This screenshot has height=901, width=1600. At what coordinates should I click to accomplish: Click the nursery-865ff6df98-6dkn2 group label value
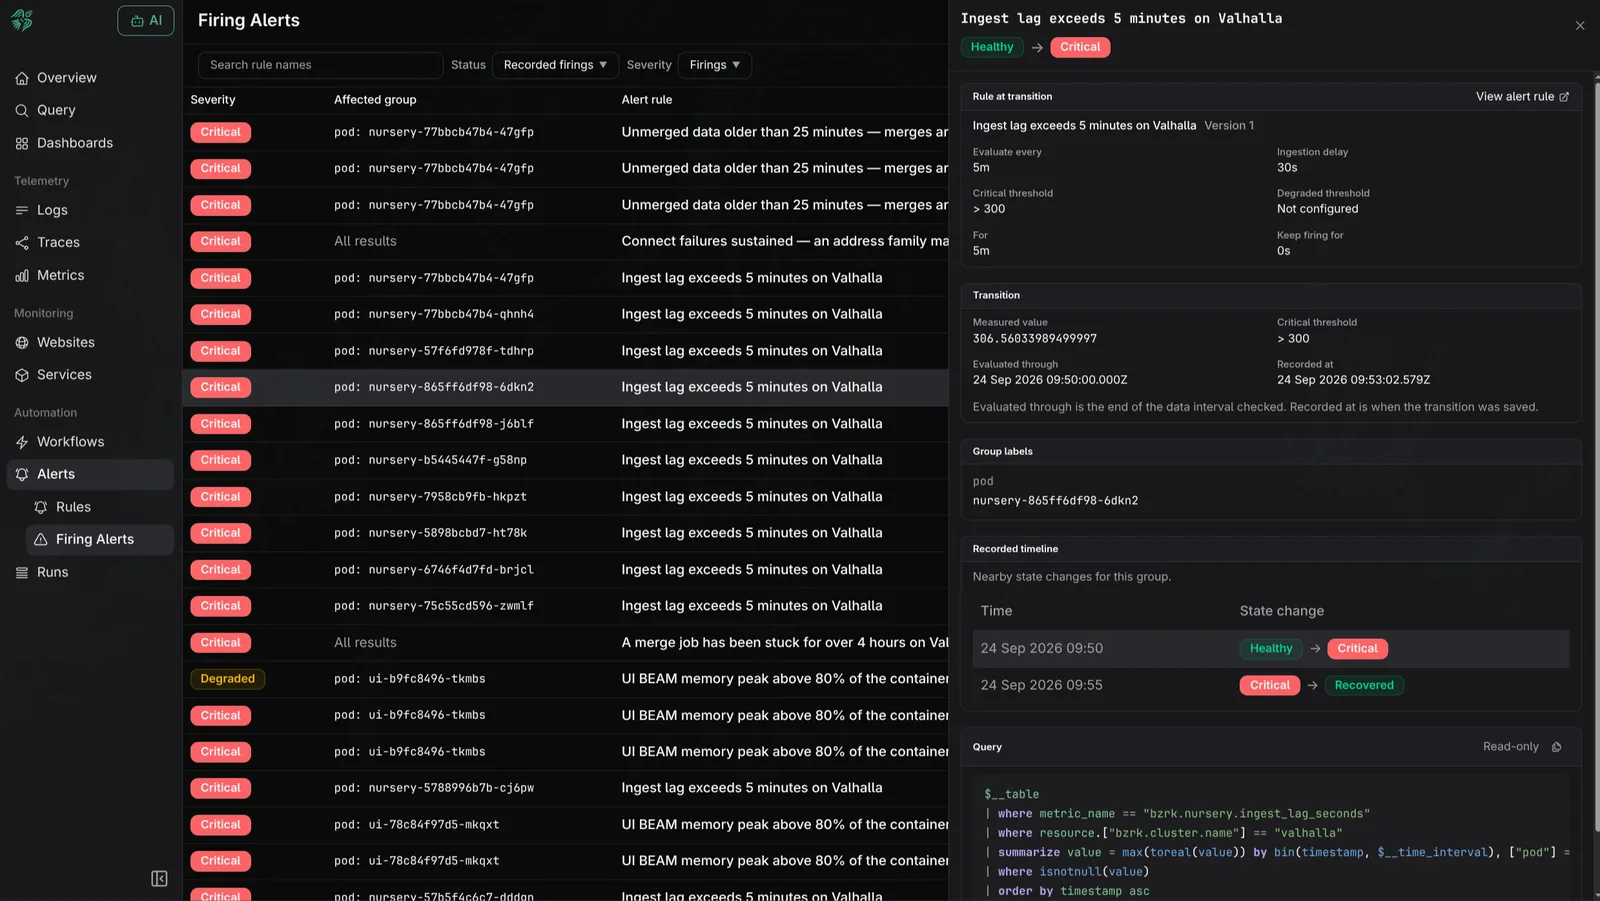click(x=1055, y=501)
